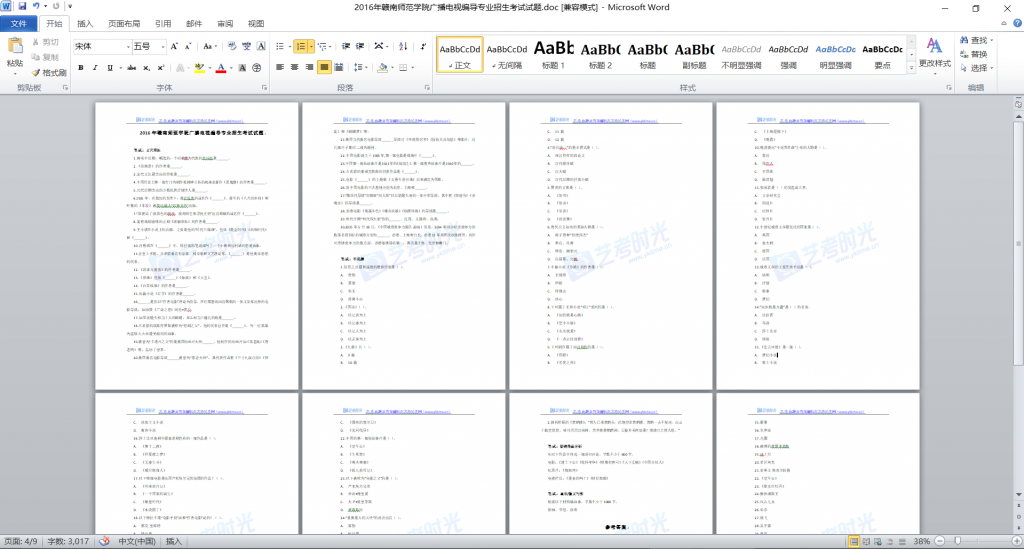The image size is (1024, 549).
Task: Apply strikethrough to the text
Action: pyautogui.click(x=129, y=68)
